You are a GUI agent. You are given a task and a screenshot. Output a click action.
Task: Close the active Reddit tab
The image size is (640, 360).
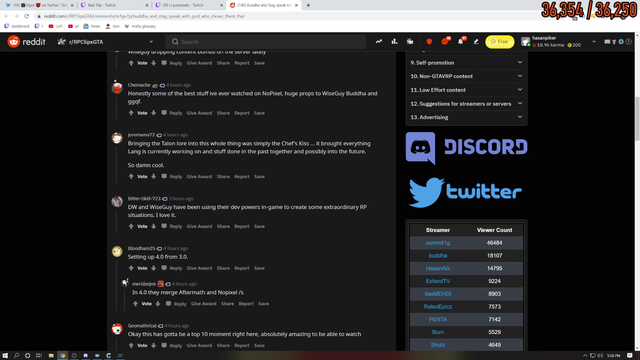[x=296, y=5]
